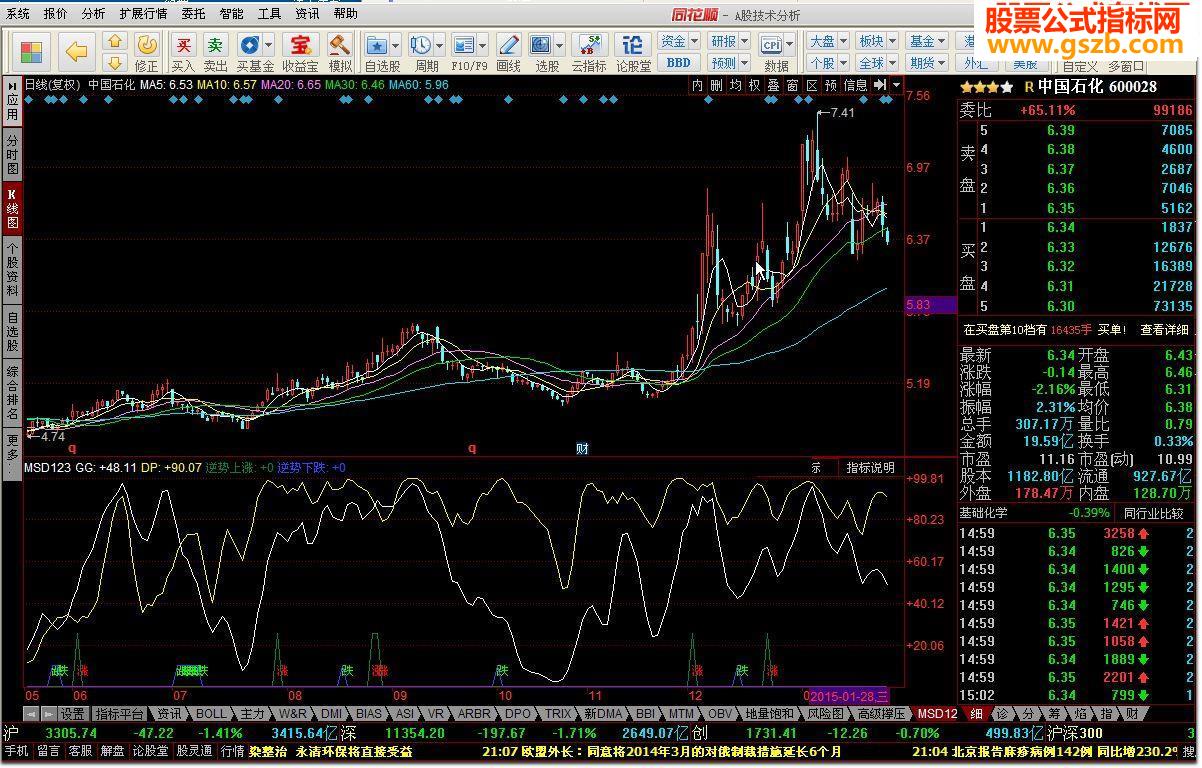Click the 修正 refresh icon
The image size is (1202, 768).
click(x=147, y=51)
